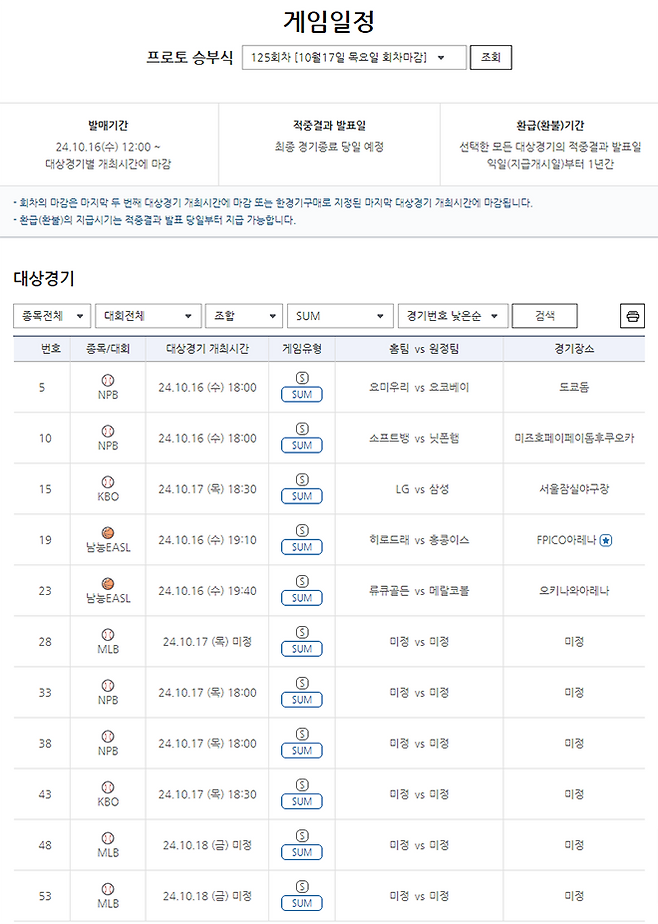Open the SUM game type dropdown
The width and height of the screenshot is (658, 924).
click(340, 316)
